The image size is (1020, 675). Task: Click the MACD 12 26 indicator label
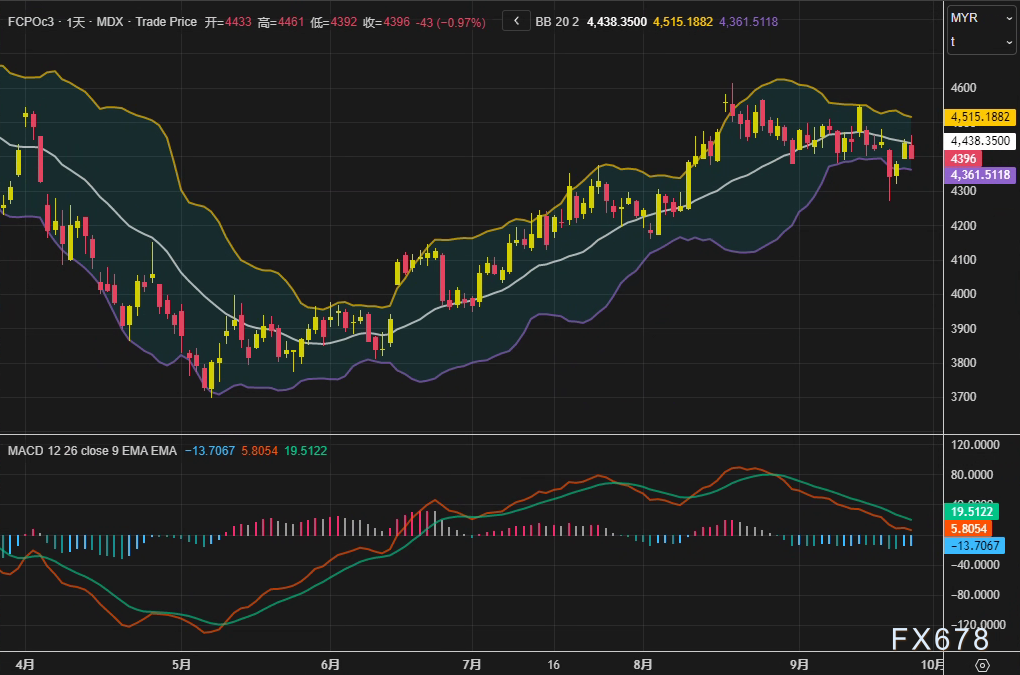click(92, 451)
